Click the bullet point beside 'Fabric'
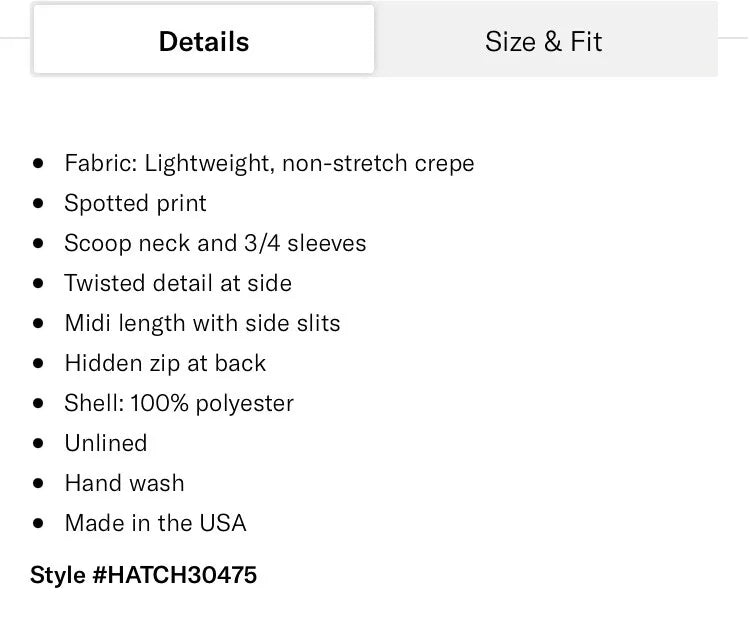Image resolution: width=750 pixels, height=642 pixels. click(39, 163)
